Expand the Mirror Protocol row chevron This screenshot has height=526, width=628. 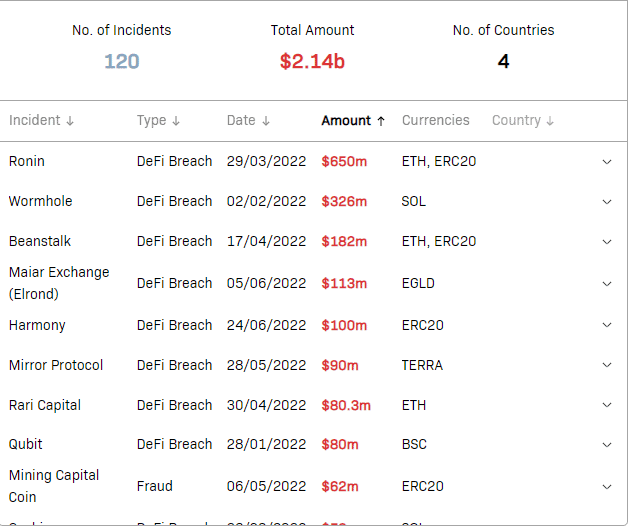[x=607, y=365]
